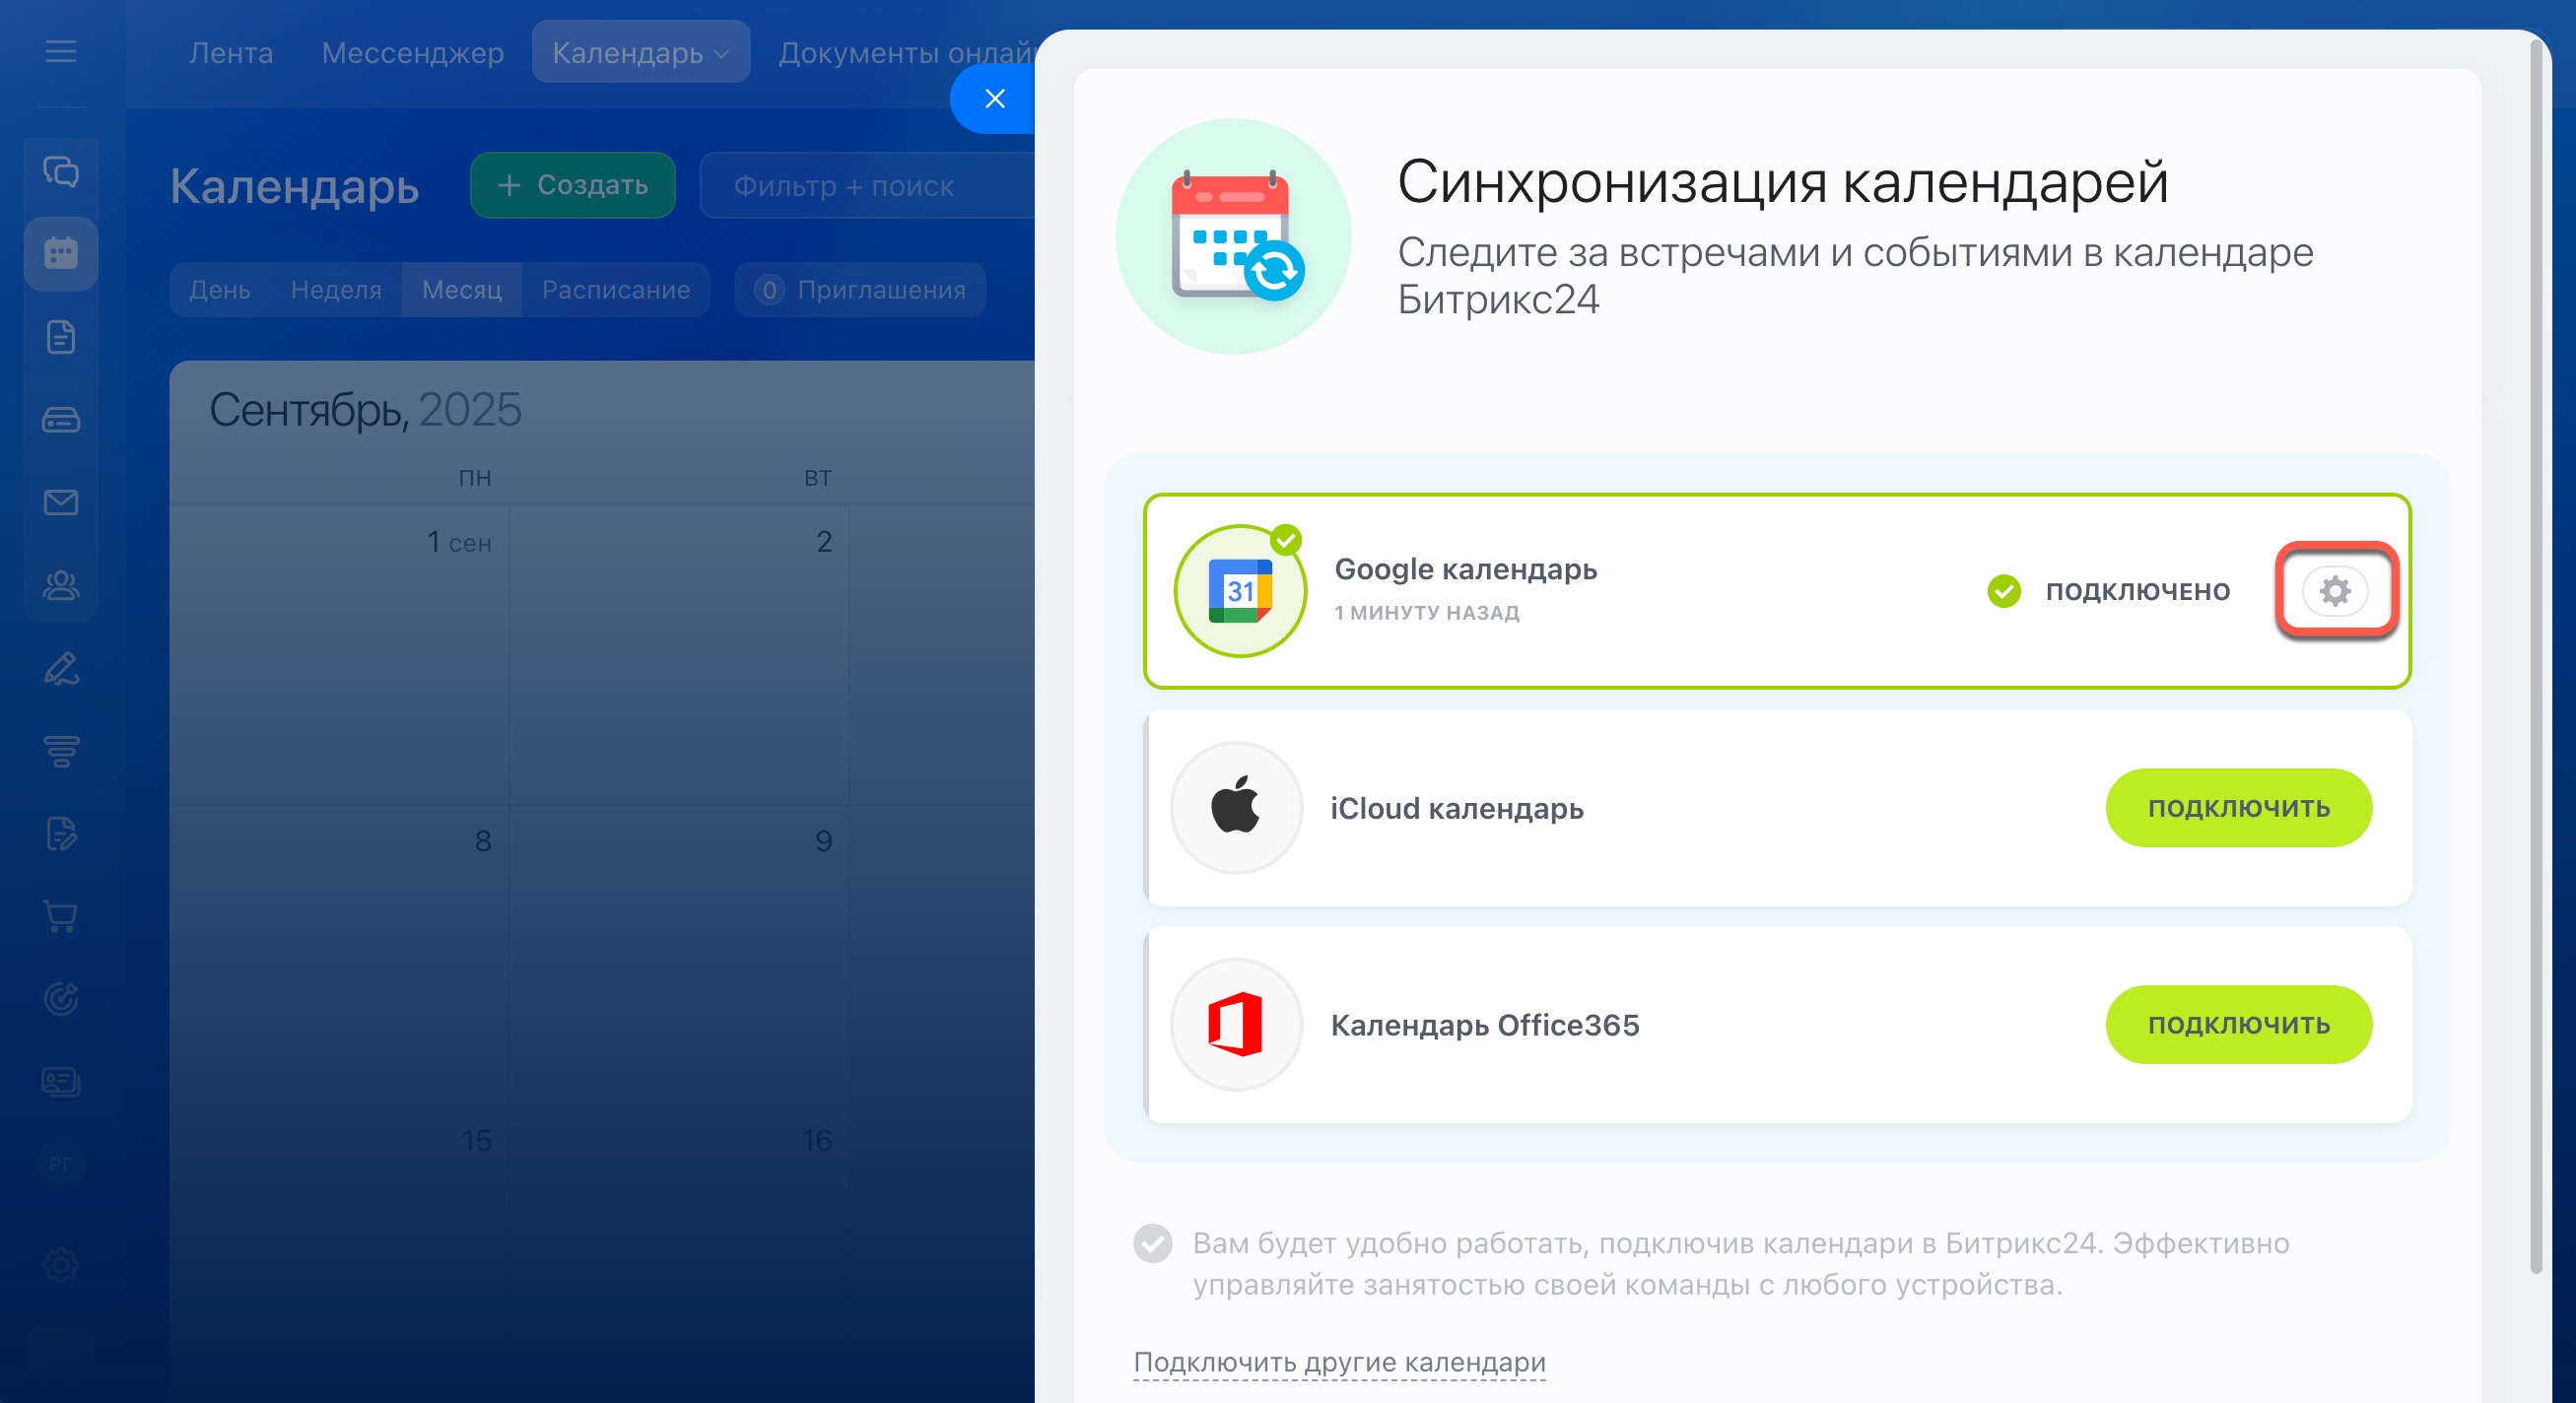Click the Apple iCloud logo
2576x1403 pixels.
click(x=1236, y=807)
